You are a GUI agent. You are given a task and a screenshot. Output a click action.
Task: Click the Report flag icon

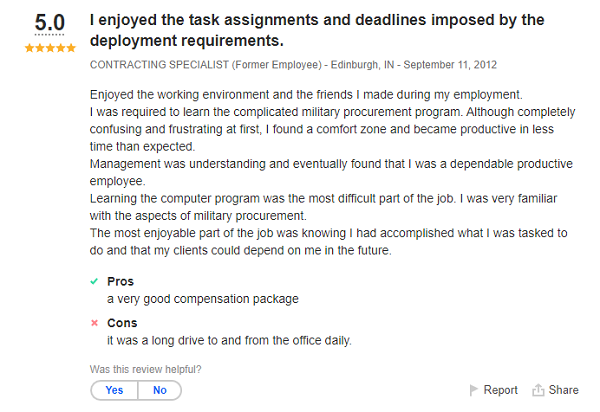(x=474, y=390)
